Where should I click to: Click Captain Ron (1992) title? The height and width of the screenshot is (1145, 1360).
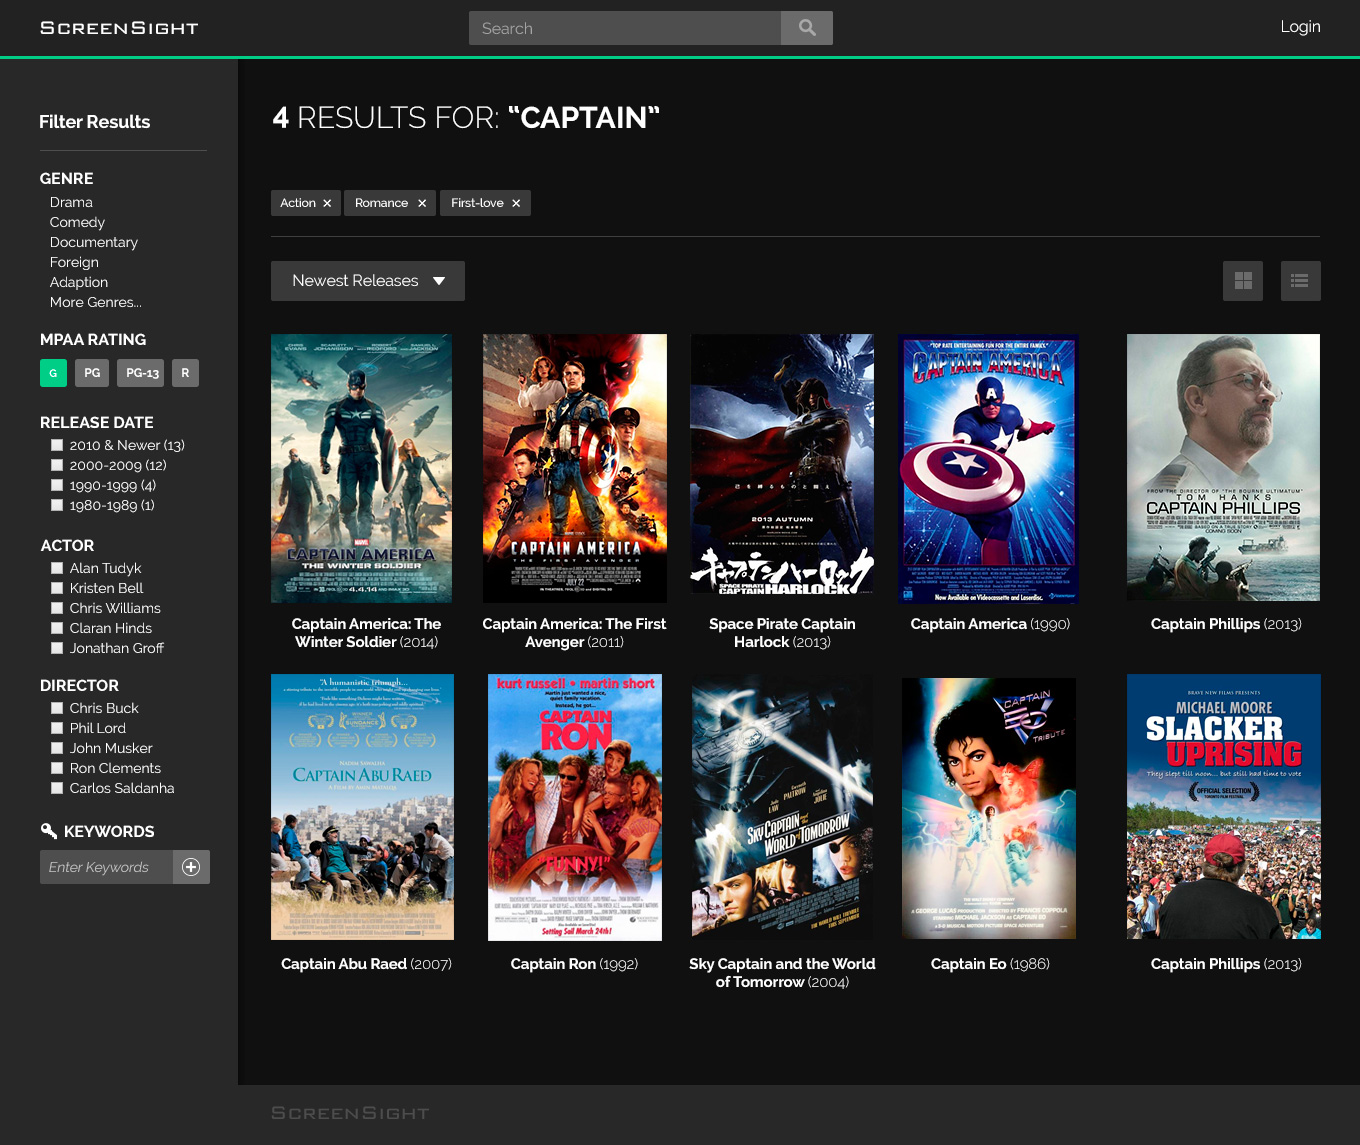click(574, 964)
